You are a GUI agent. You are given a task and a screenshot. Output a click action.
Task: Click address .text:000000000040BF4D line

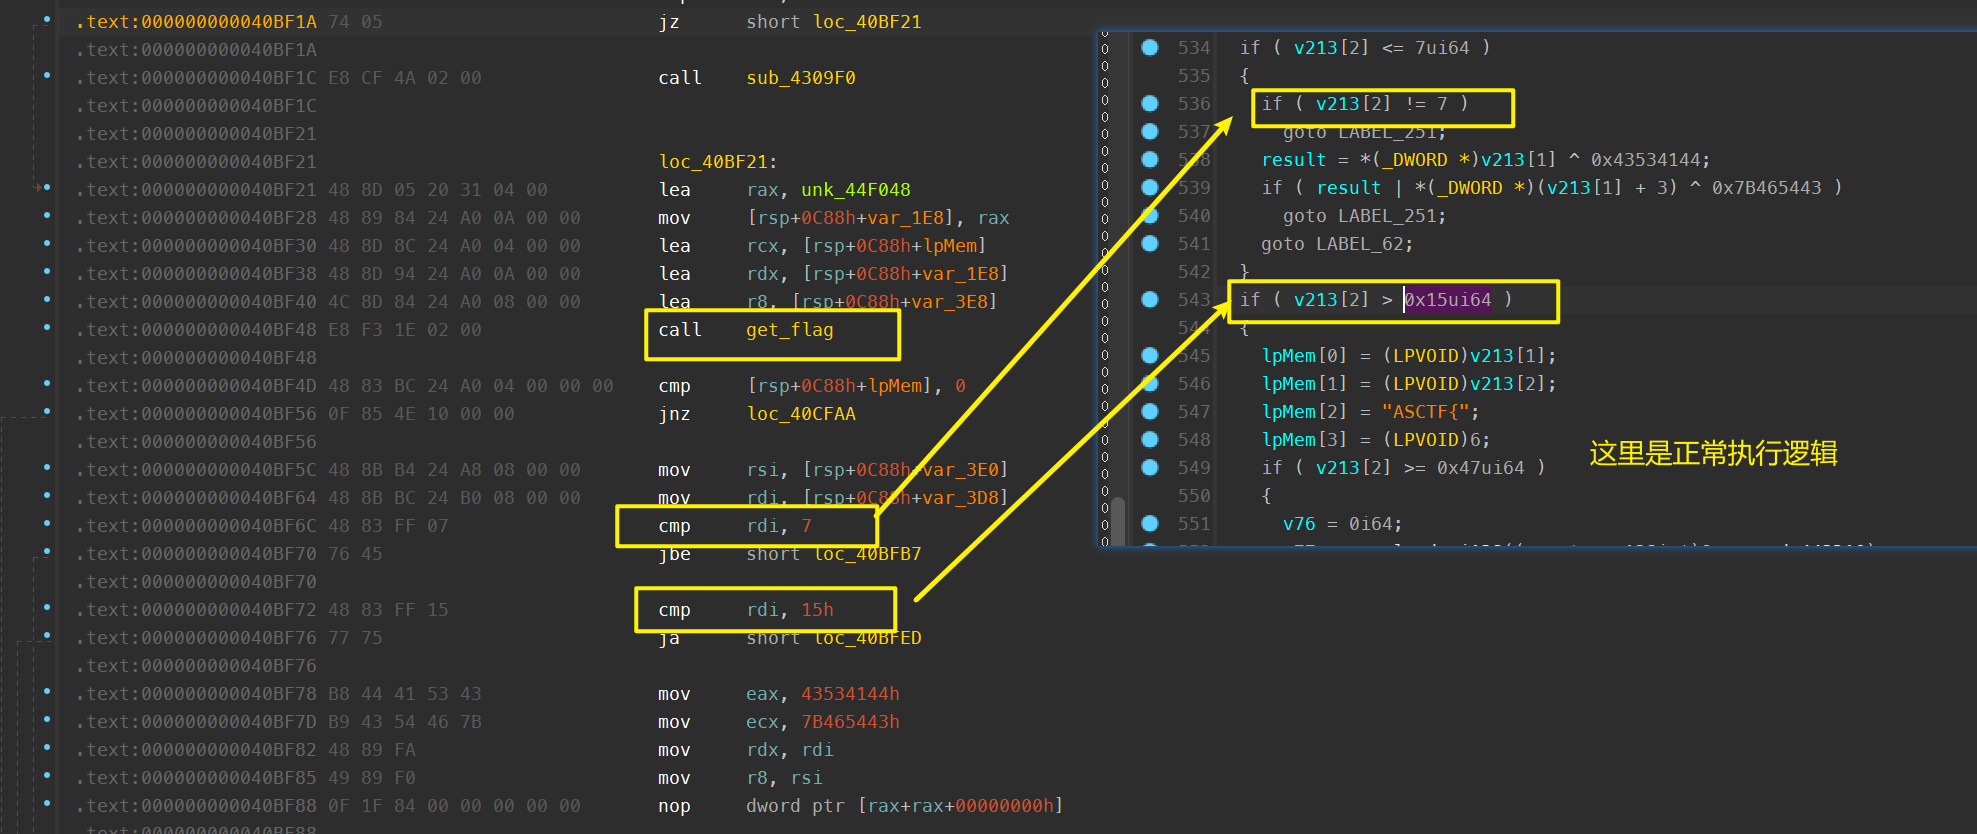point(197,386)
